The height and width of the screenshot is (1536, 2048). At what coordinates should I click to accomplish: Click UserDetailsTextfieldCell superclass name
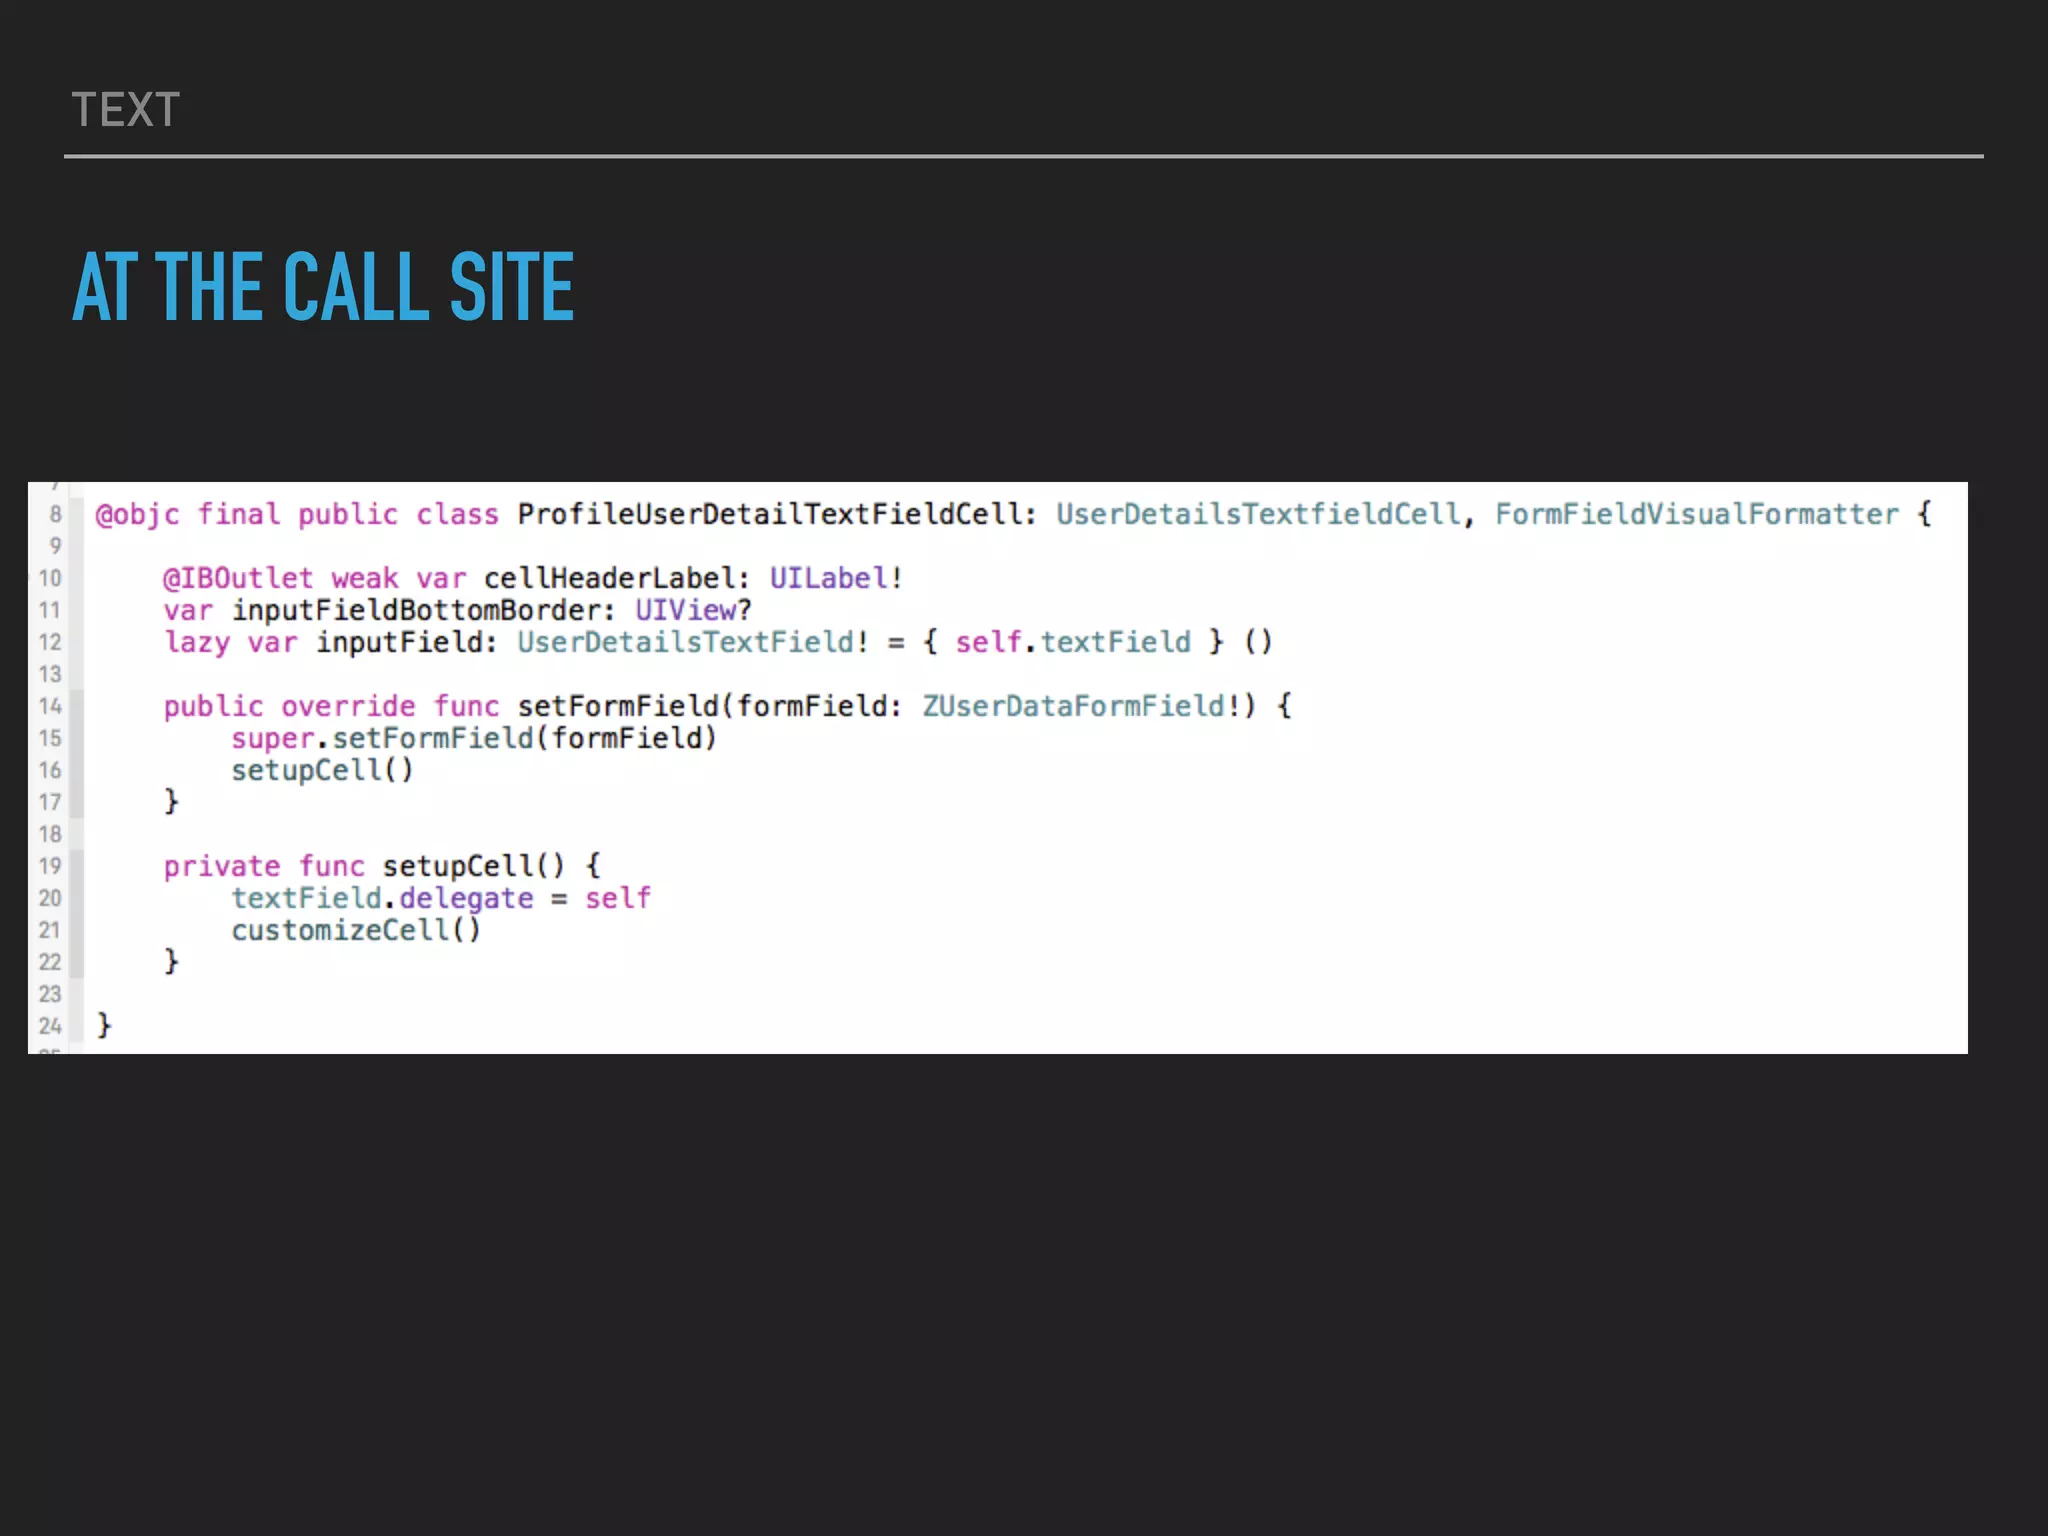click(x=1258, y=515)
